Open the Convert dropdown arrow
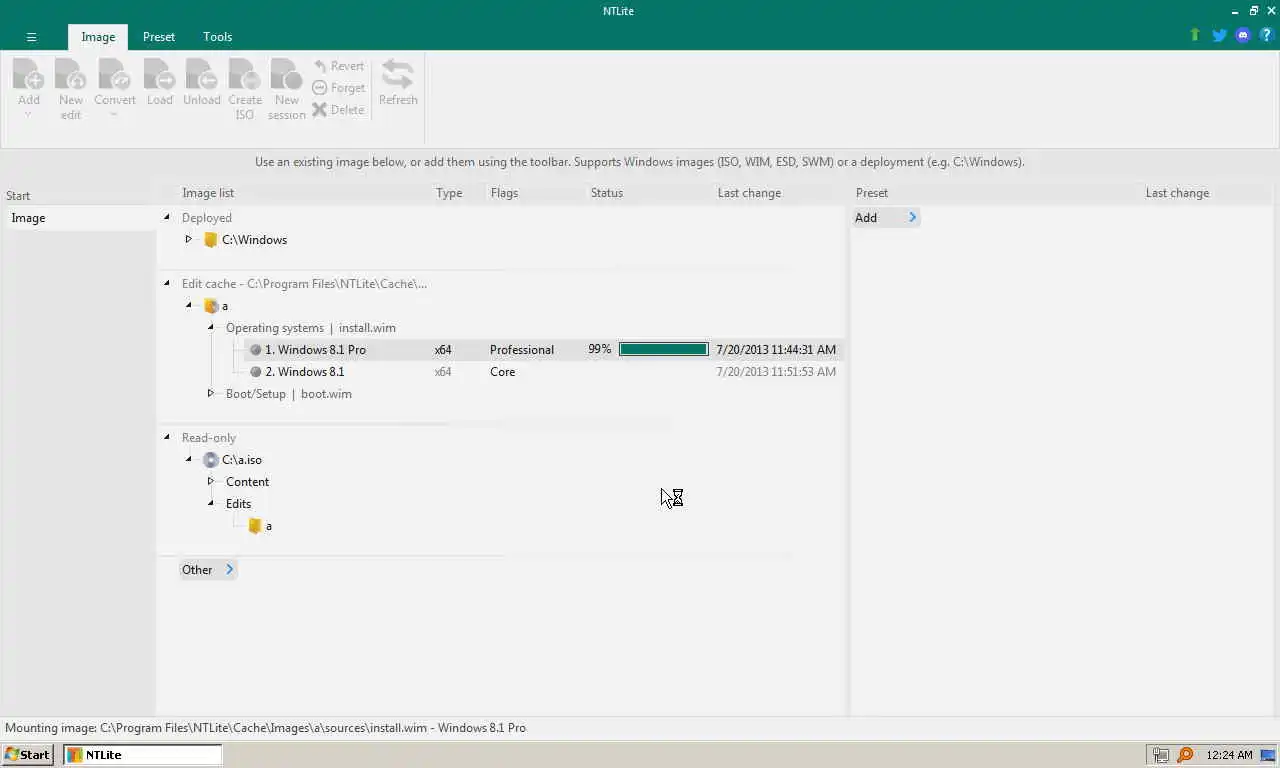Screen dimensions: 1280x768 (114, 115)
